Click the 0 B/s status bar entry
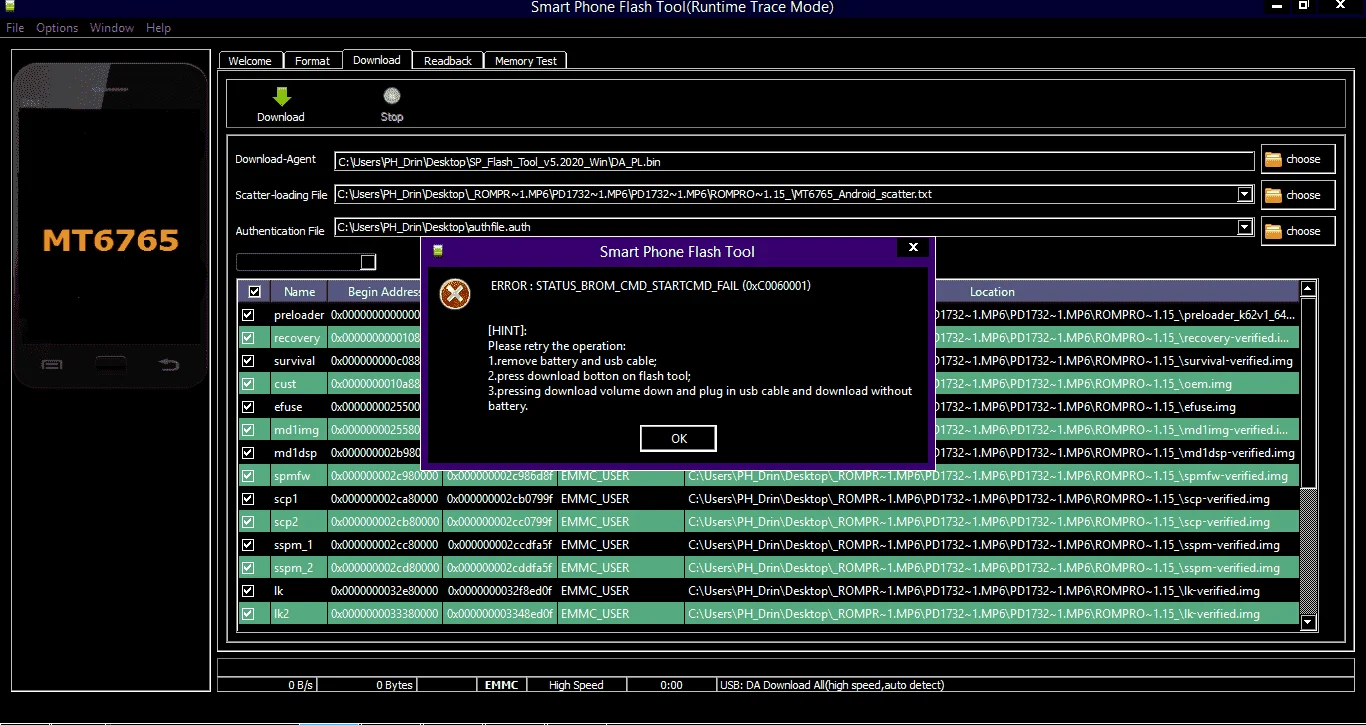This screenshot has width=1366, height=725. (x=301, y=685)
